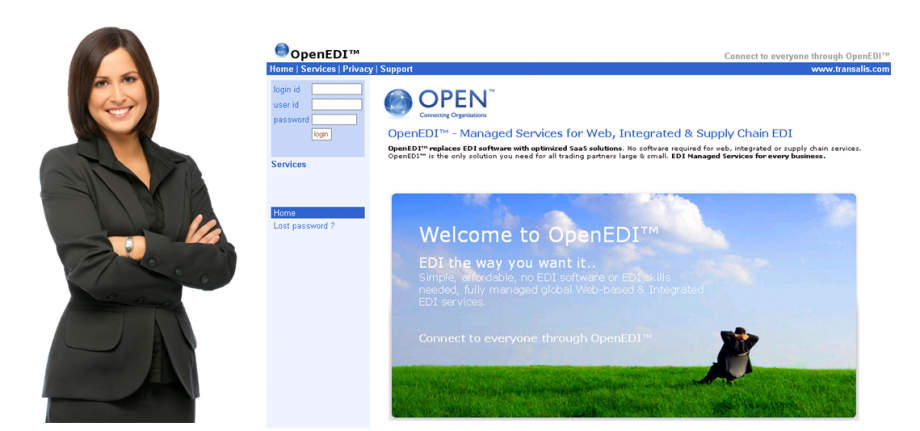The image size is (920, 431).
Task: Open the Lost password ? link
Action: [x=304, y=226]
